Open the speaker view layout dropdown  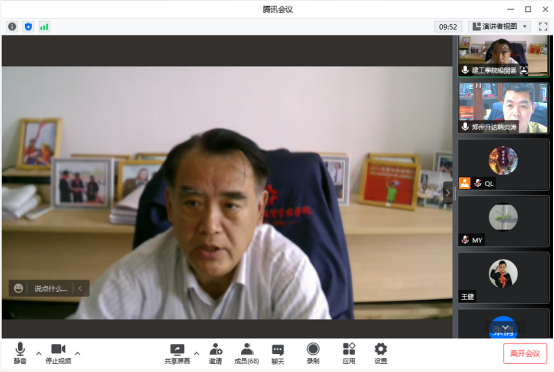point(500,26)
